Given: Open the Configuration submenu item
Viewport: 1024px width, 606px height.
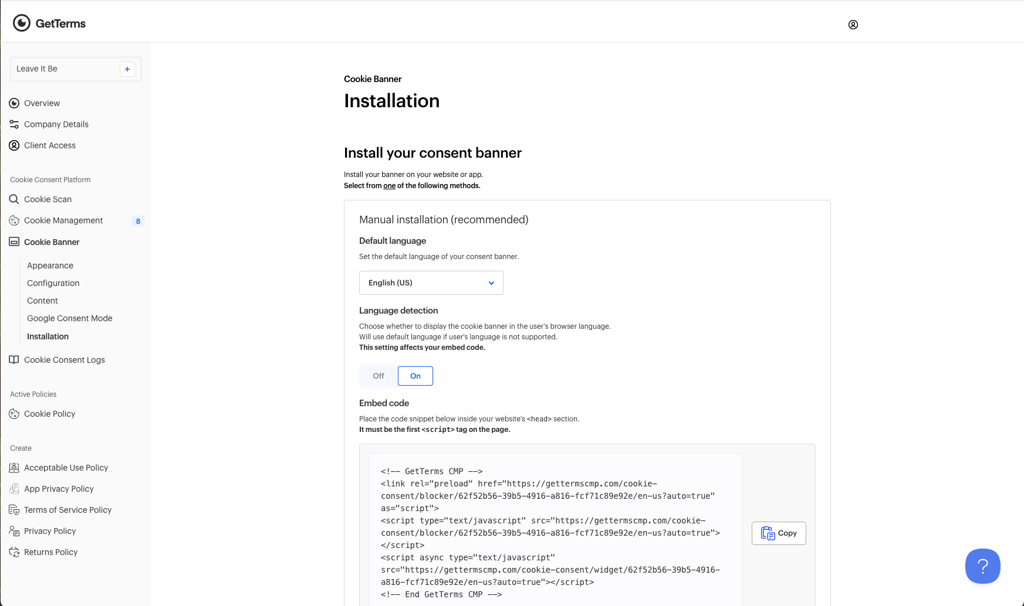Looking at the screenshot, I should pyautogui.click(x=53, y=283).
